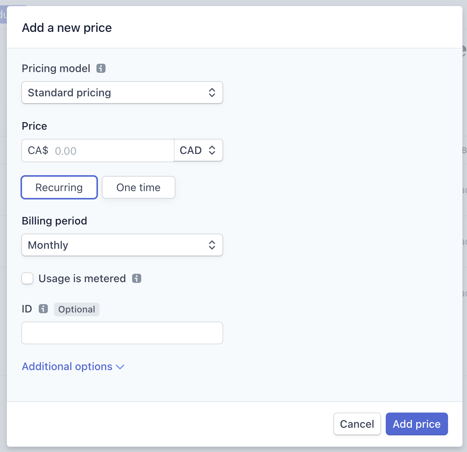
Task: Click chevron icon next to Additional options
Action: pos(120,367)
